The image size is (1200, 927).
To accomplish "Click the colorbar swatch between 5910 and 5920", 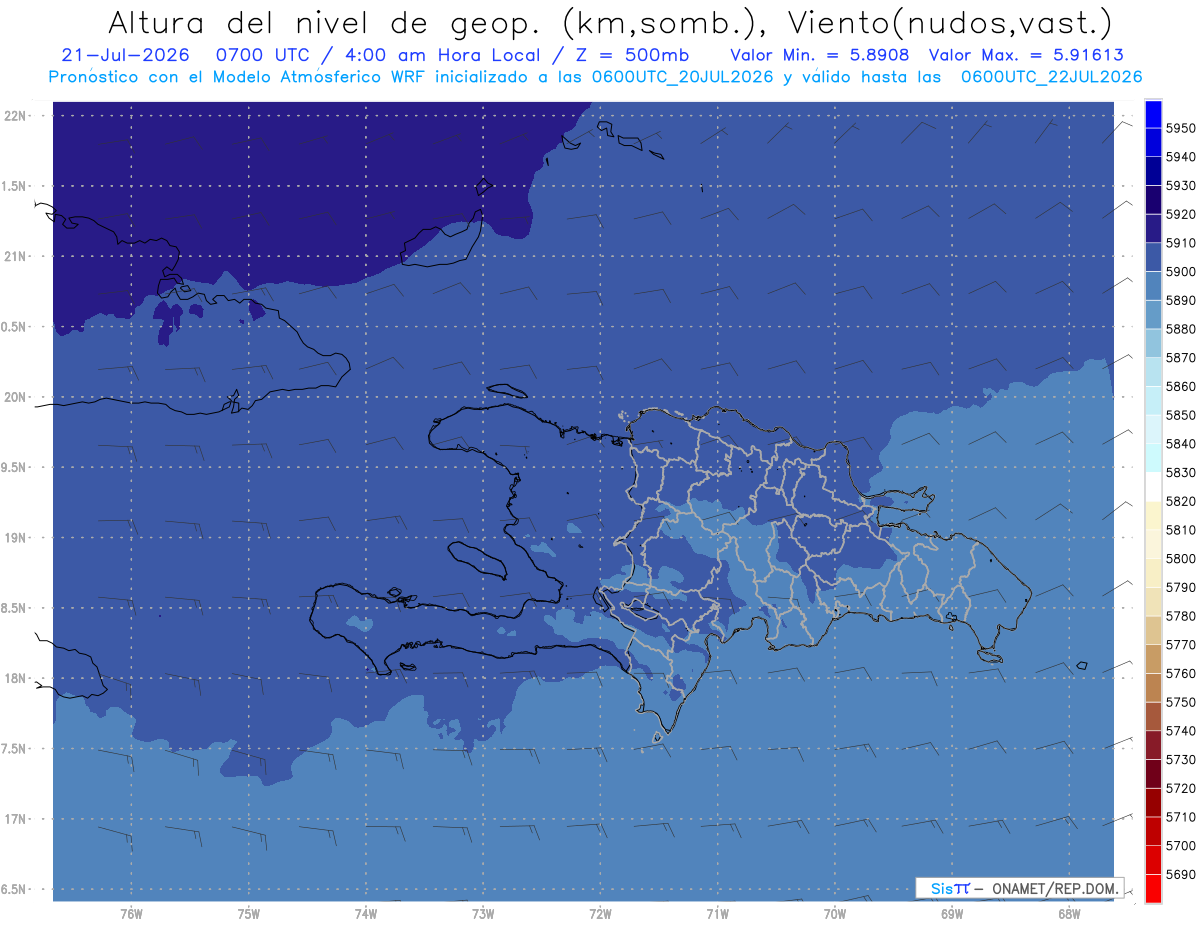I will [x=1153, y=229].
